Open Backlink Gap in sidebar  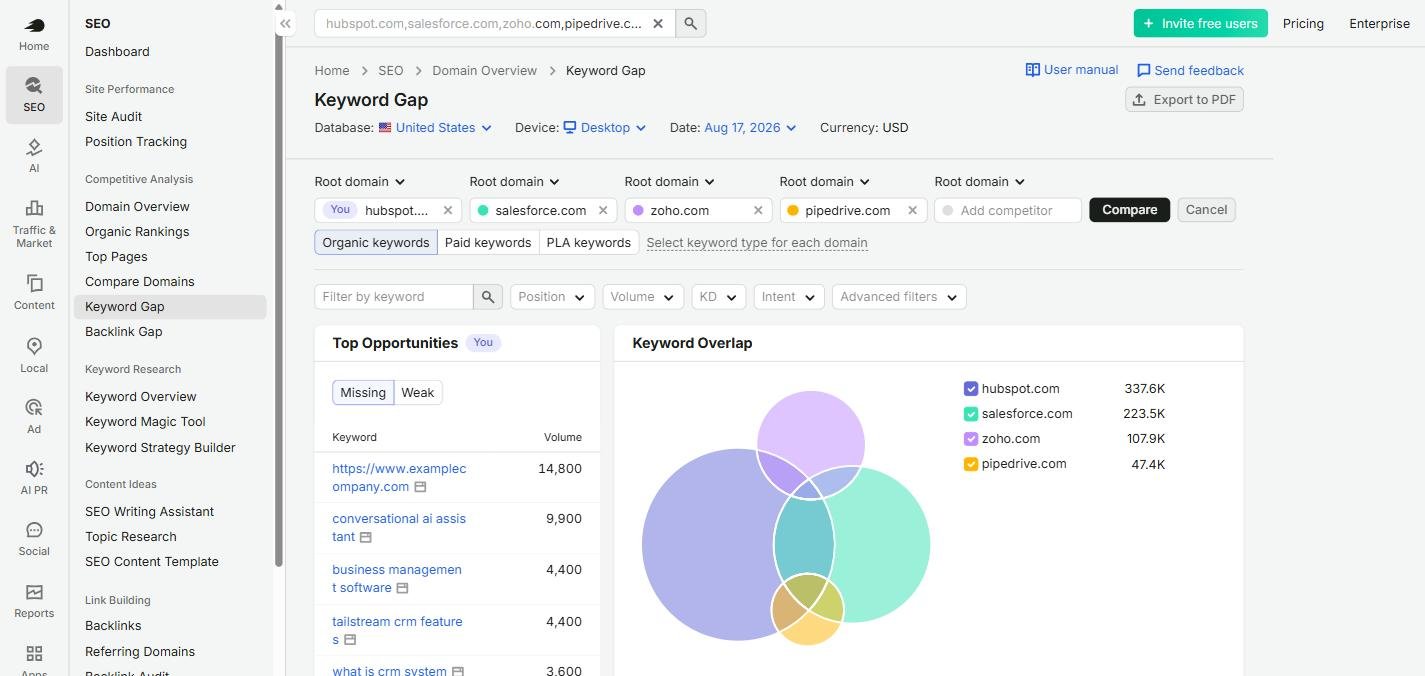123,331
